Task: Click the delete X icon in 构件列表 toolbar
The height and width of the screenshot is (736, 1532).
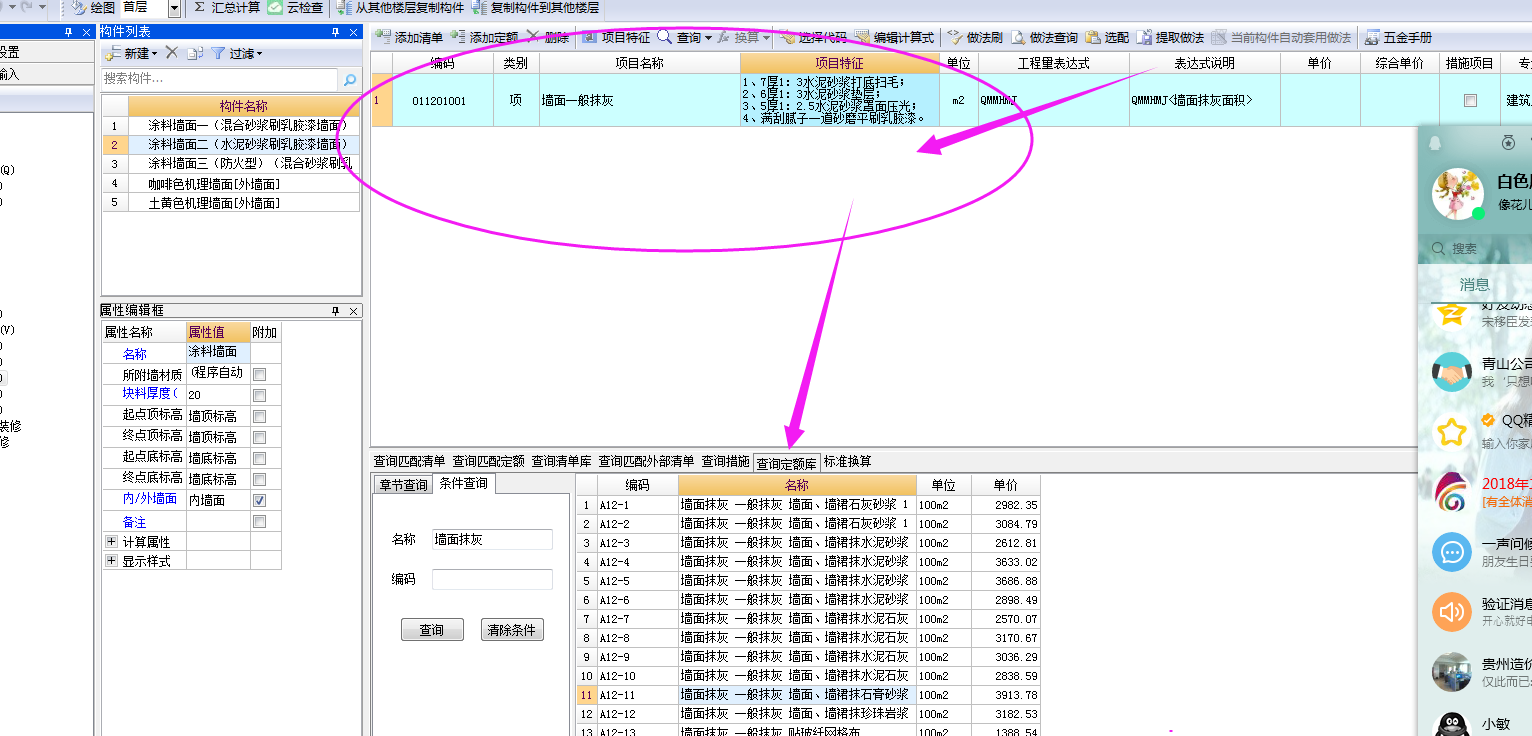Action: [171, 53]
